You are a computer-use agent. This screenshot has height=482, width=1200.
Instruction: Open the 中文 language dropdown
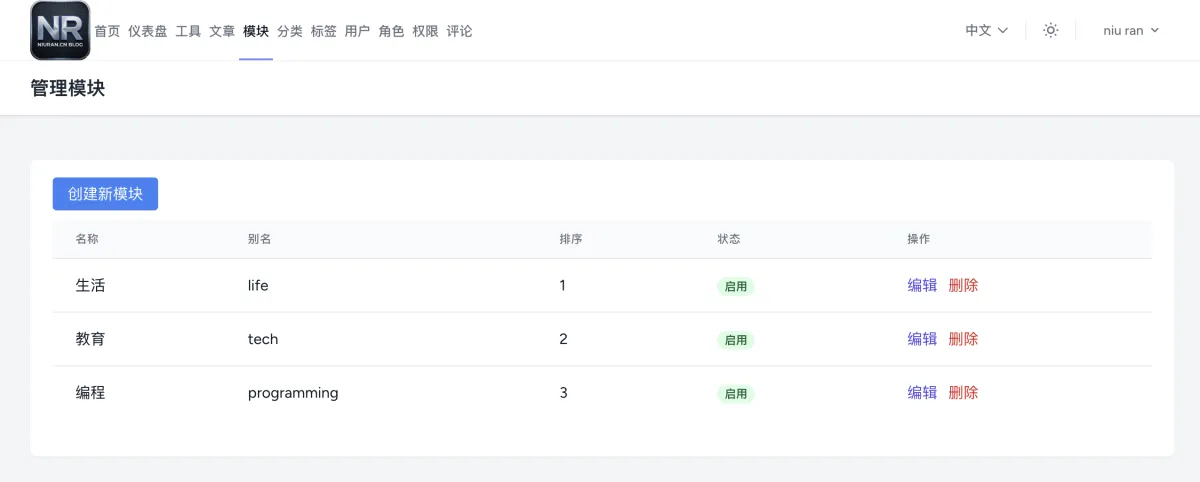(x=986, y=30)
